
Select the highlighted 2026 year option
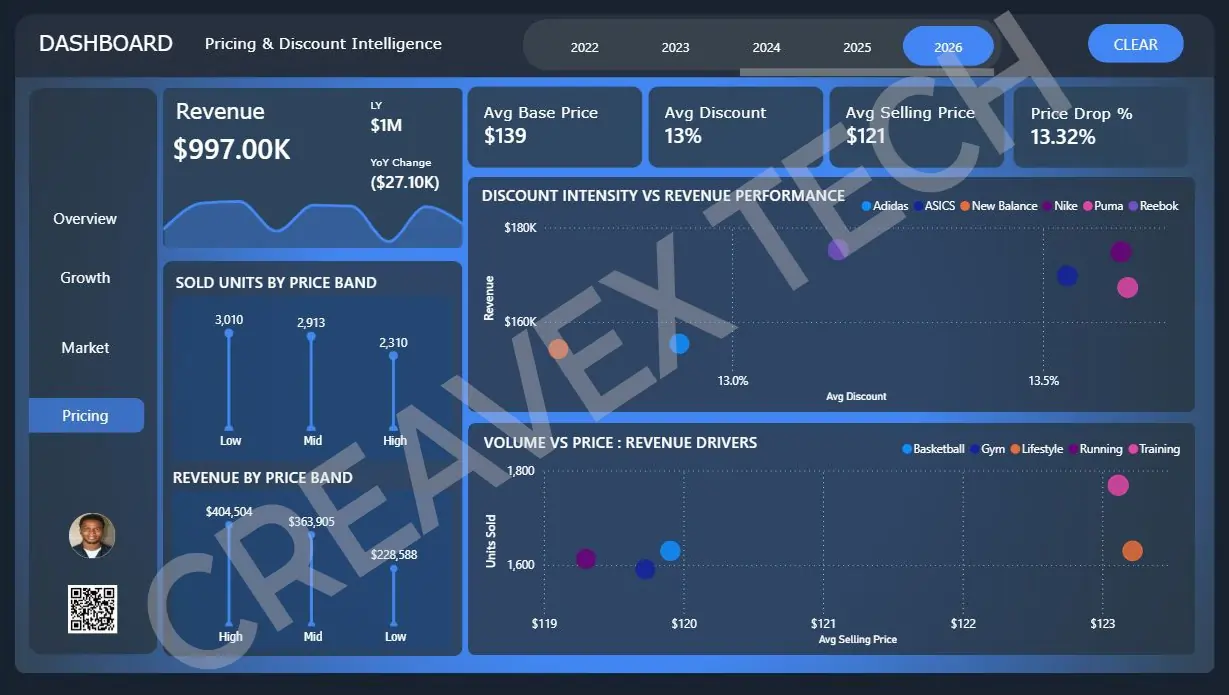(948, 47)
